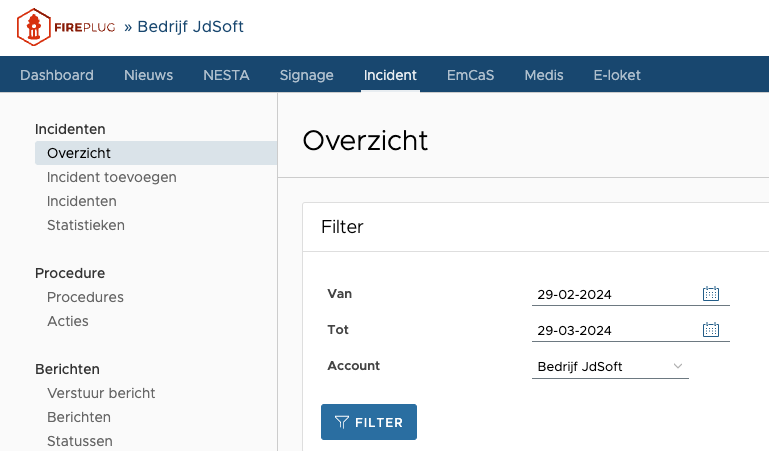Go to the NESTA tab
This screenshot has width=769, height=451.
(x=226, y=75)
